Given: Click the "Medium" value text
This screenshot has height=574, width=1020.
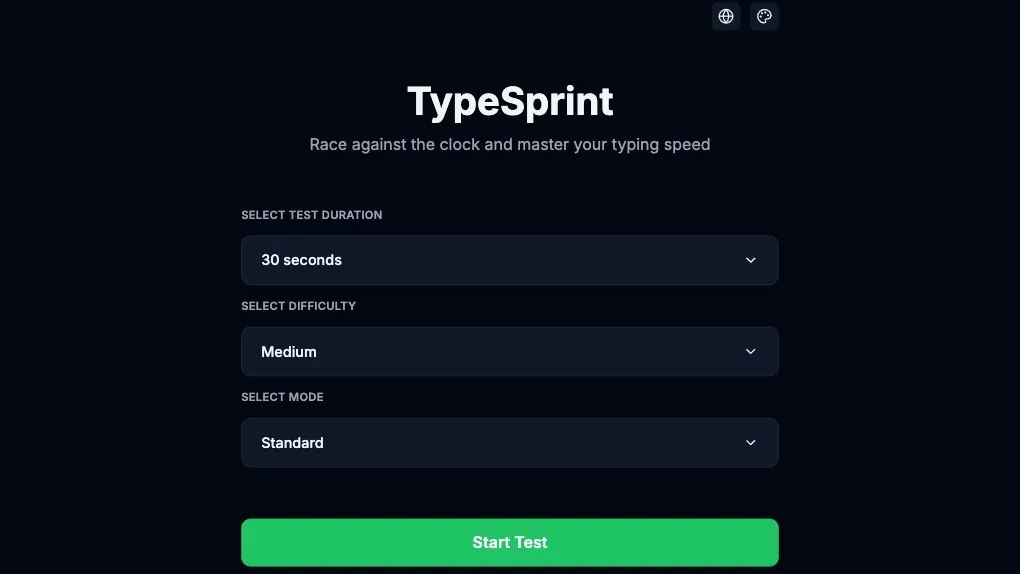Looking at the screenshot, I should [289, 352].
